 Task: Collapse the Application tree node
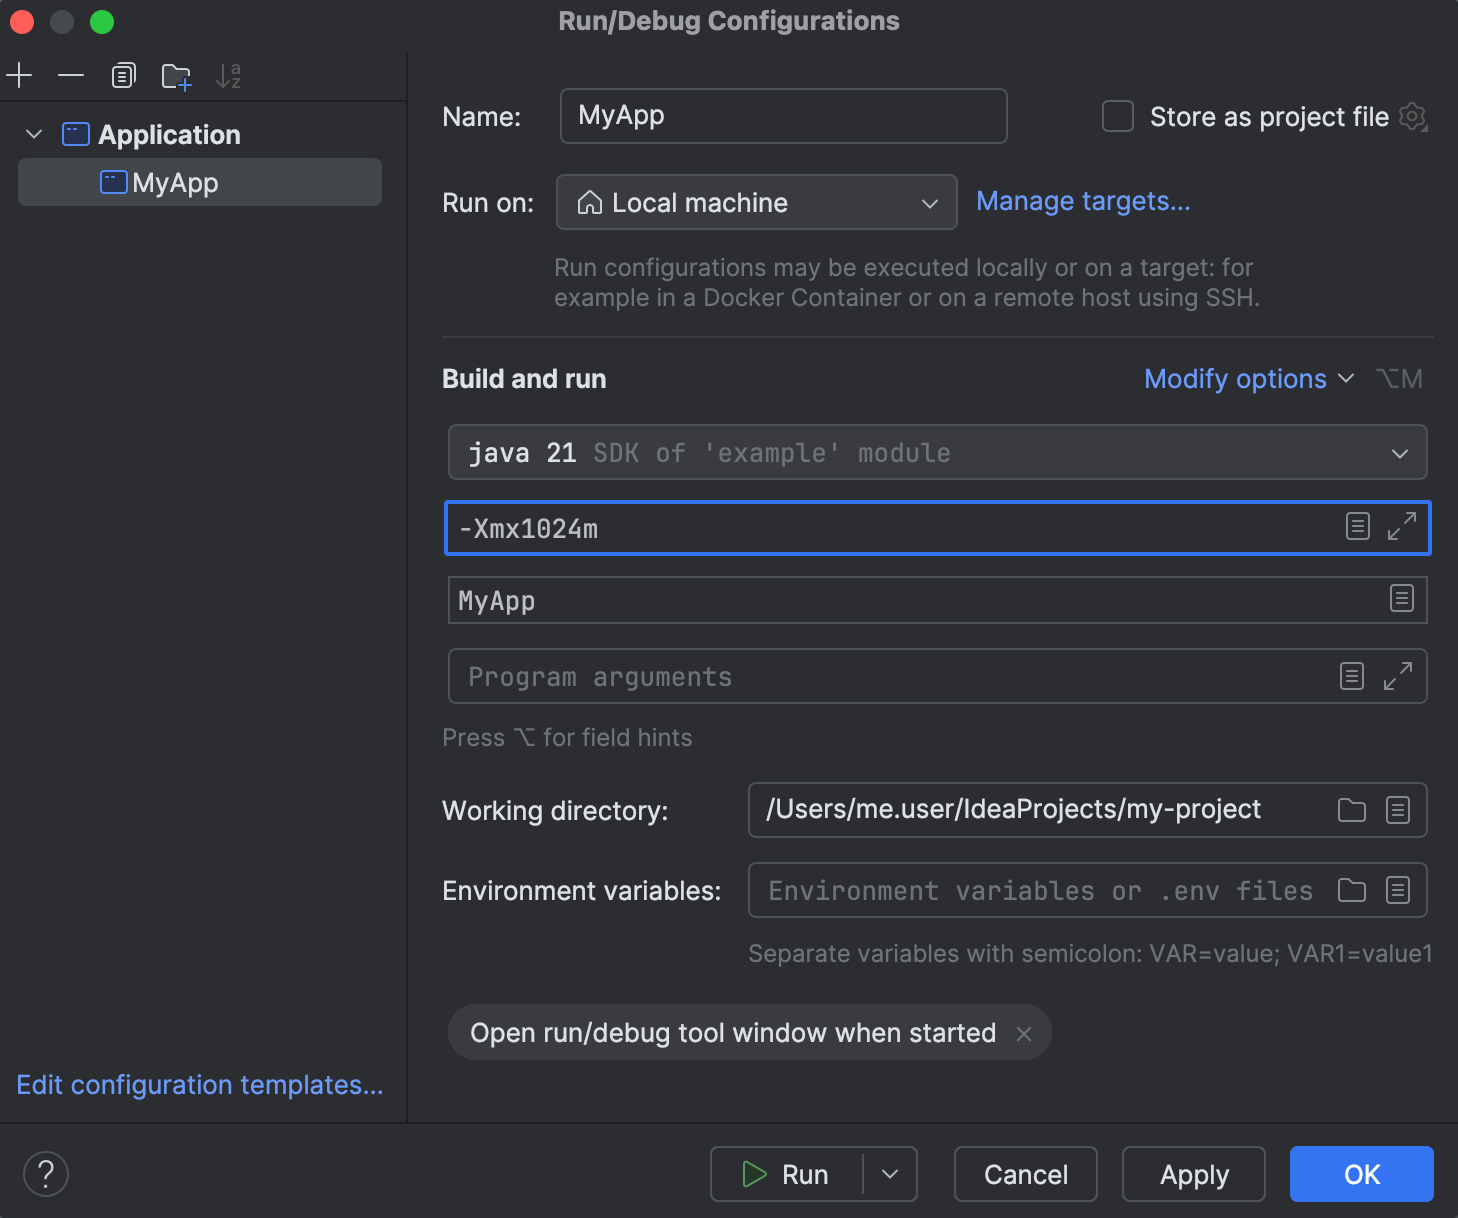(33, 134)
